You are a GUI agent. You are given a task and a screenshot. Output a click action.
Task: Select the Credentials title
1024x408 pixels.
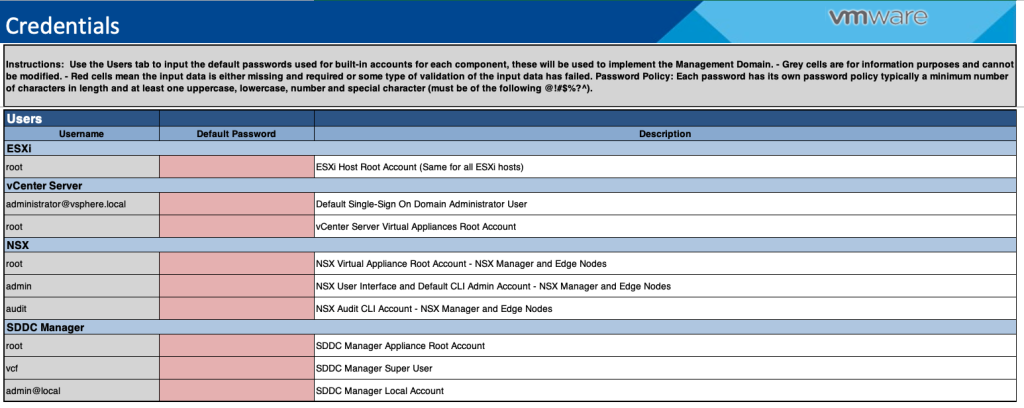click(63, 25)
